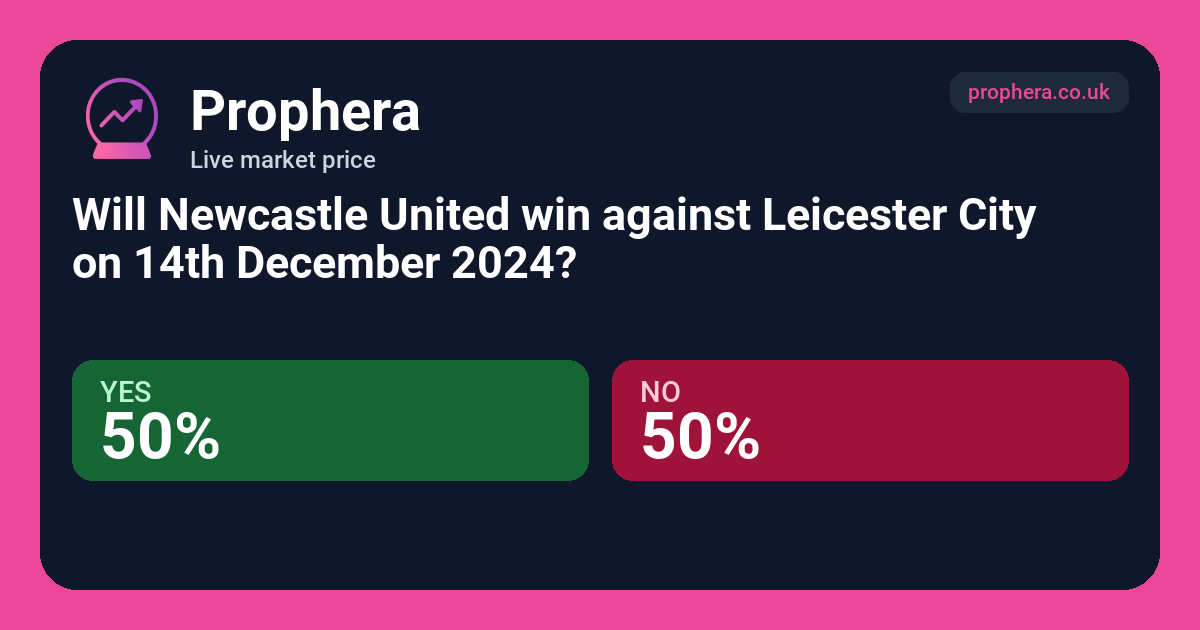
Task: Open the prophera.co.uk link
Action: point(1039,92)
